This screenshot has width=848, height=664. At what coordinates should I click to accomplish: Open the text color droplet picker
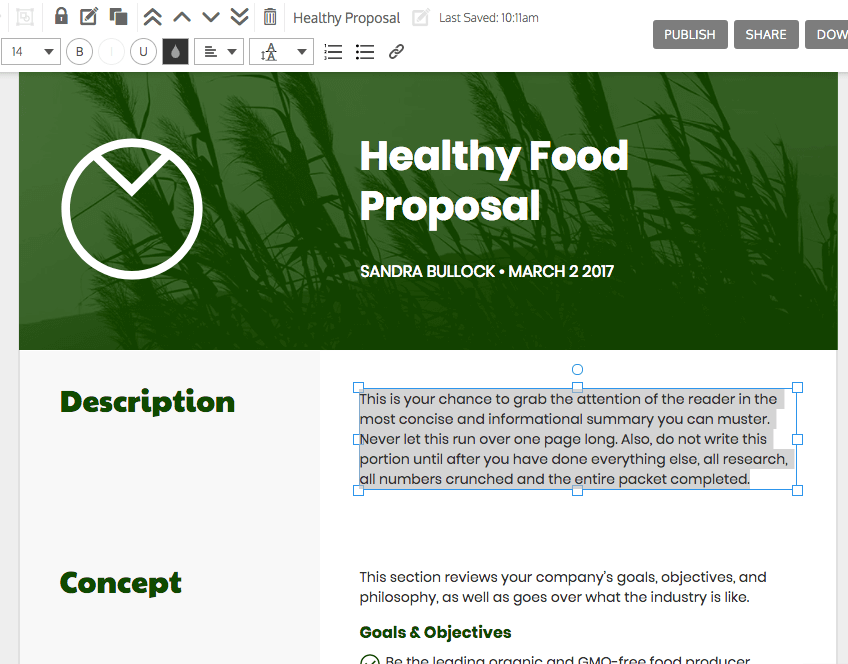pyautogui.click(x=175, y=51)
